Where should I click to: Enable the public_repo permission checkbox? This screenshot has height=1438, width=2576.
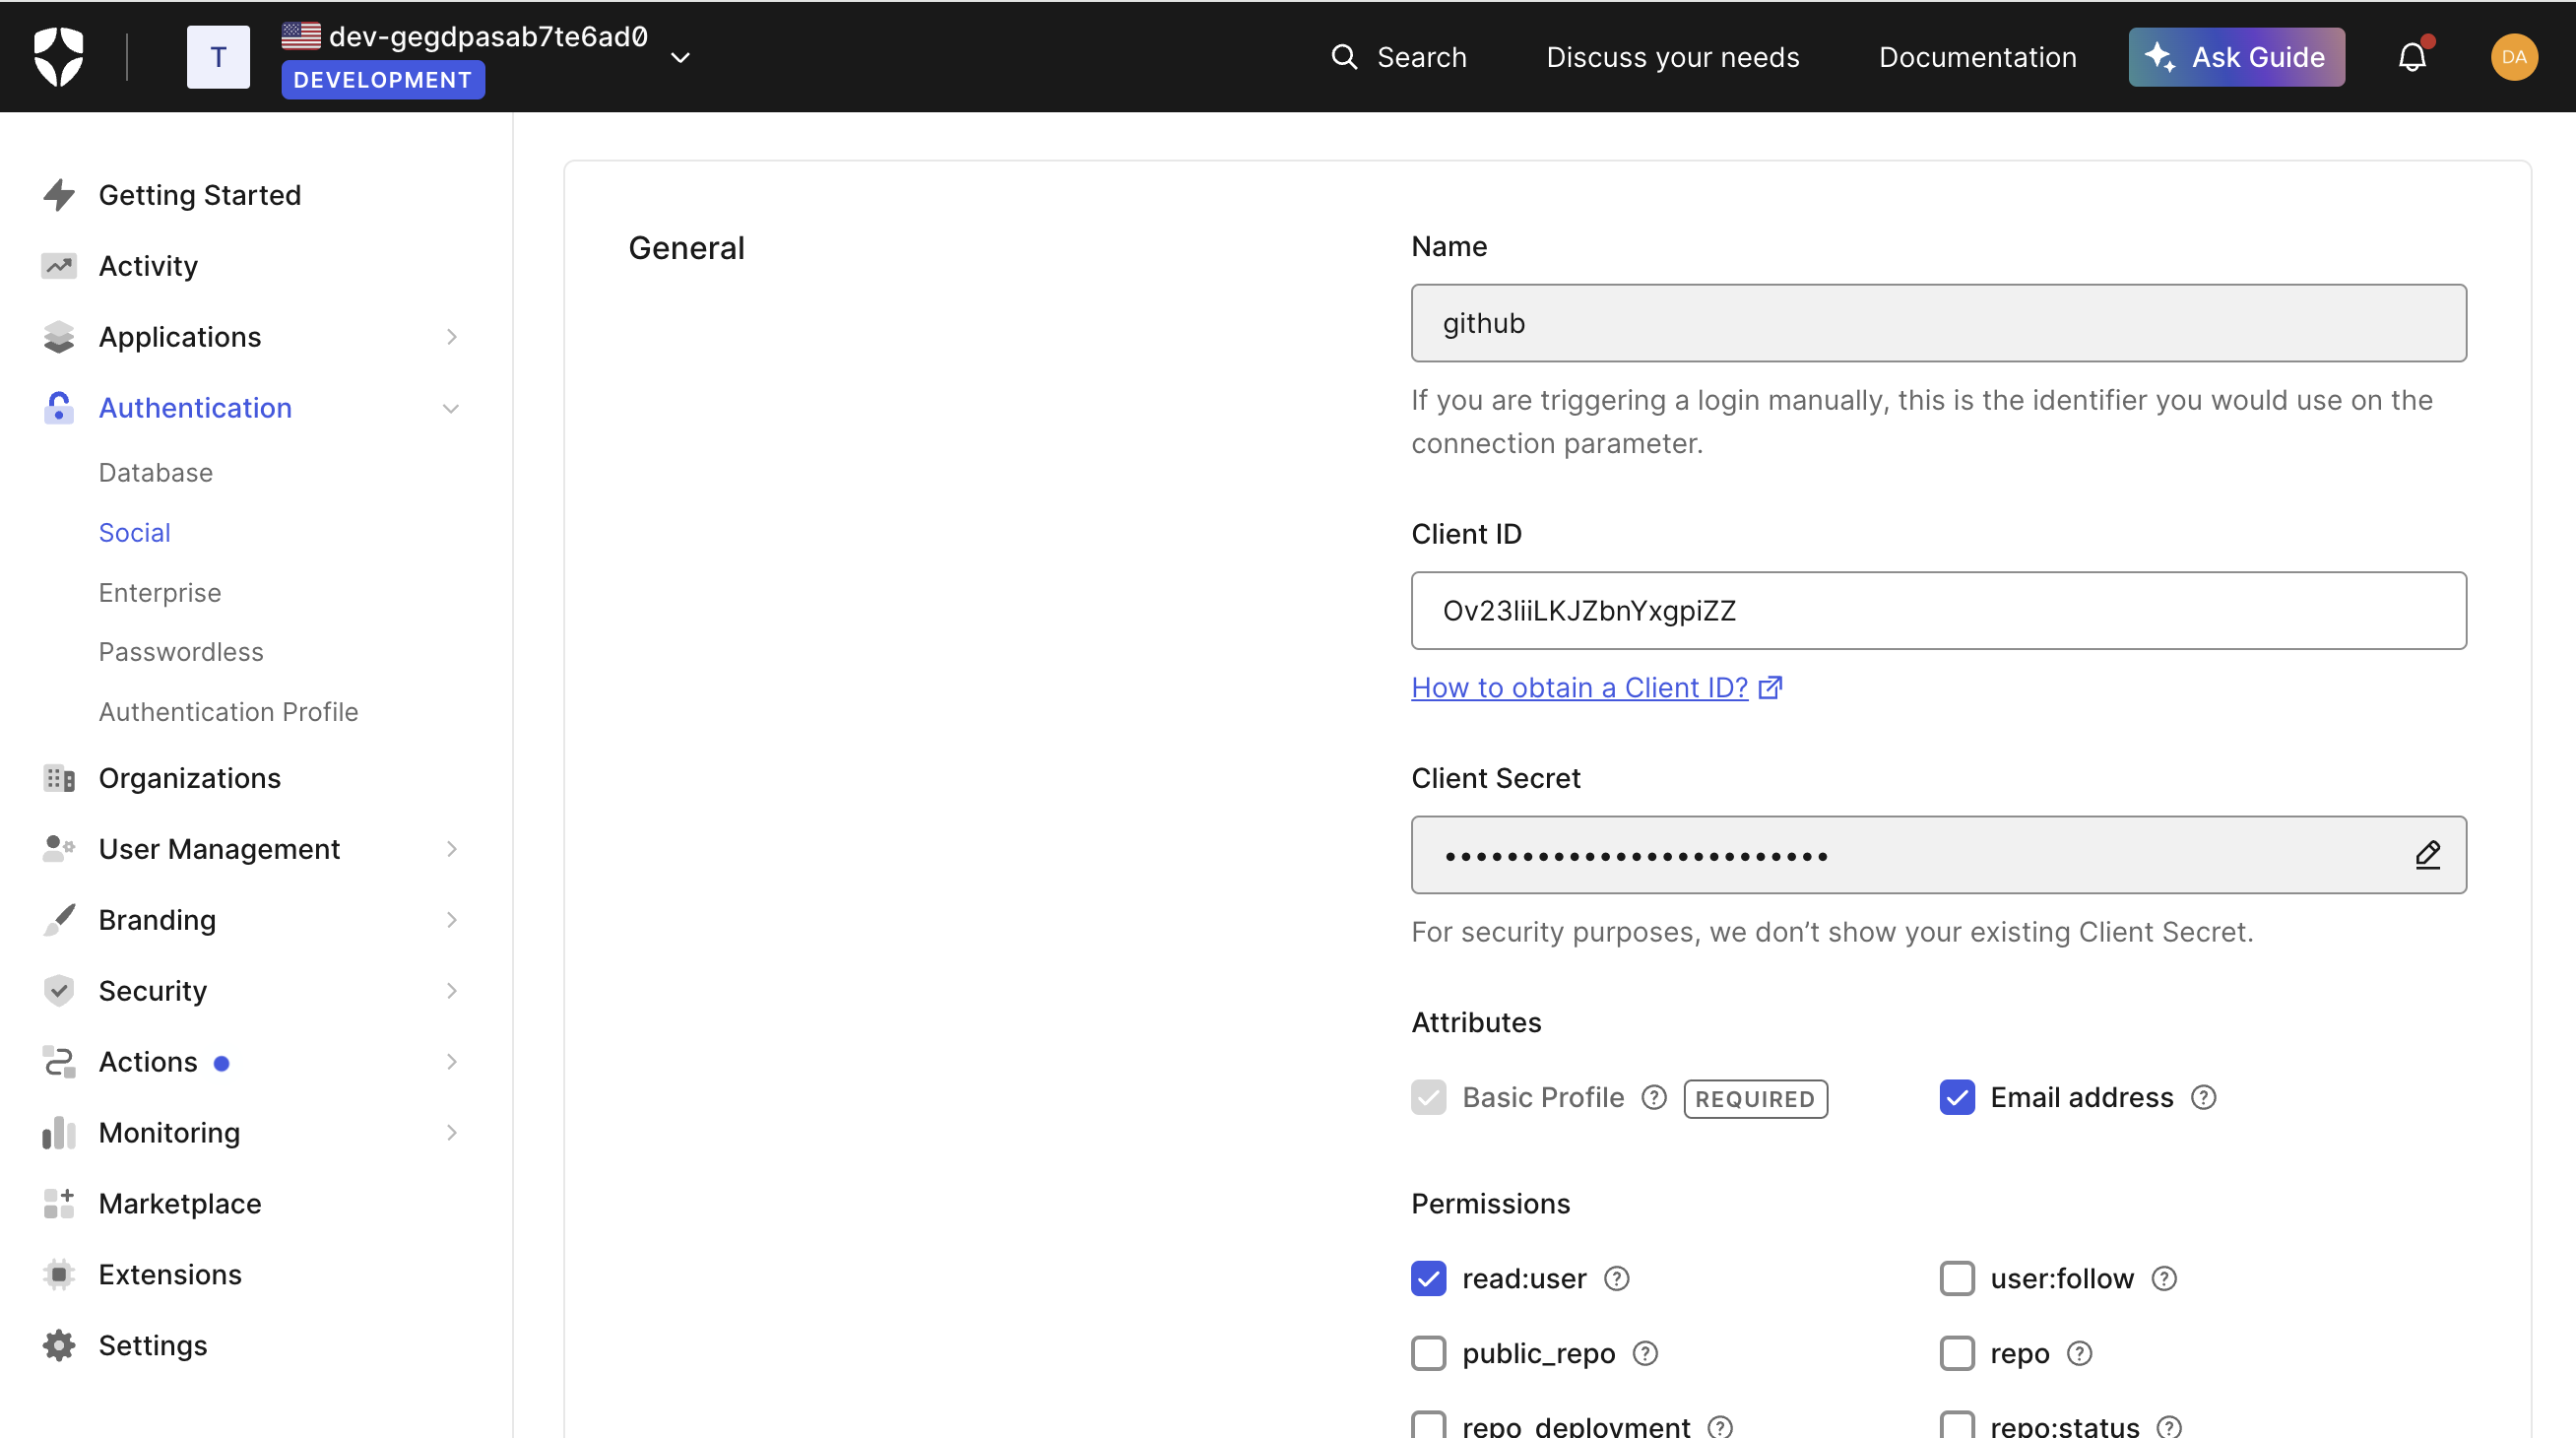1430,1353
